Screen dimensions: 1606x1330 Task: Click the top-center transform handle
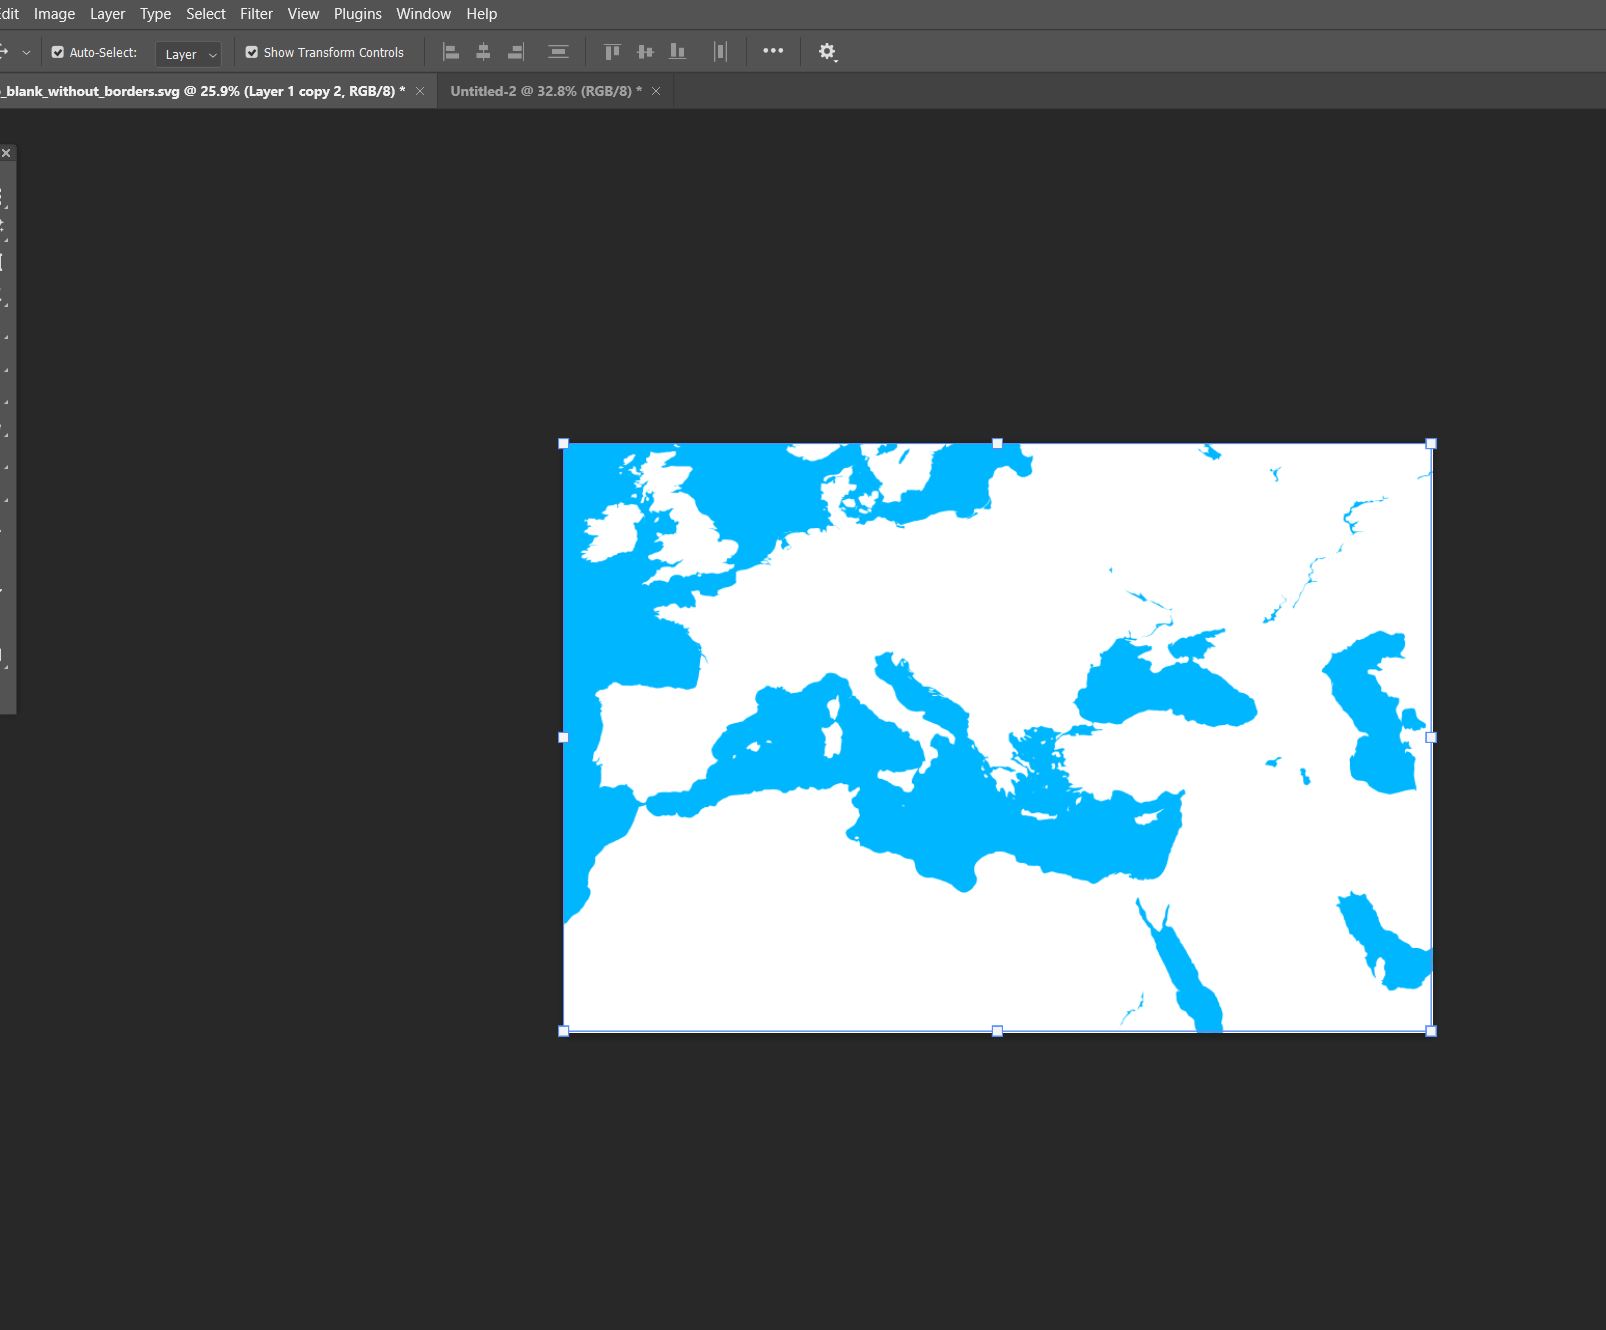(997, 443)
